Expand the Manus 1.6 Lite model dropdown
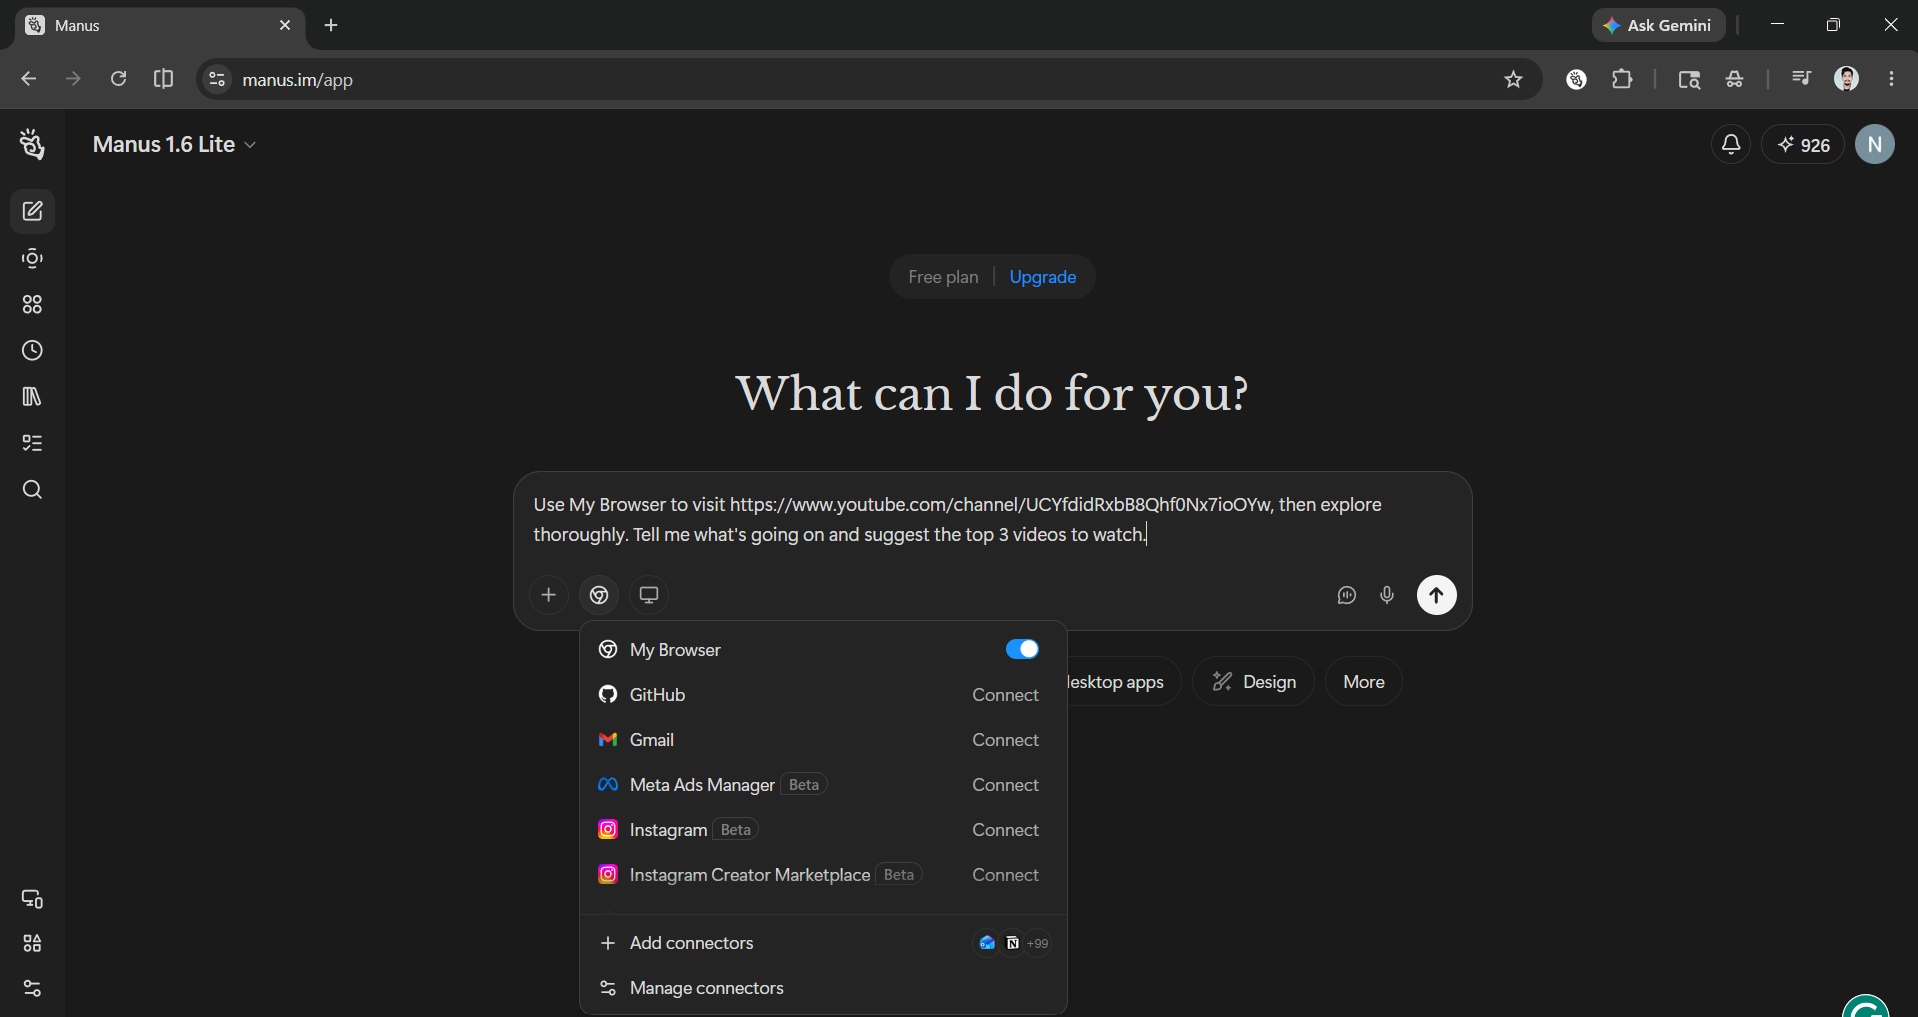Screen dimensions: 1918x1017 tap(174, 144)
